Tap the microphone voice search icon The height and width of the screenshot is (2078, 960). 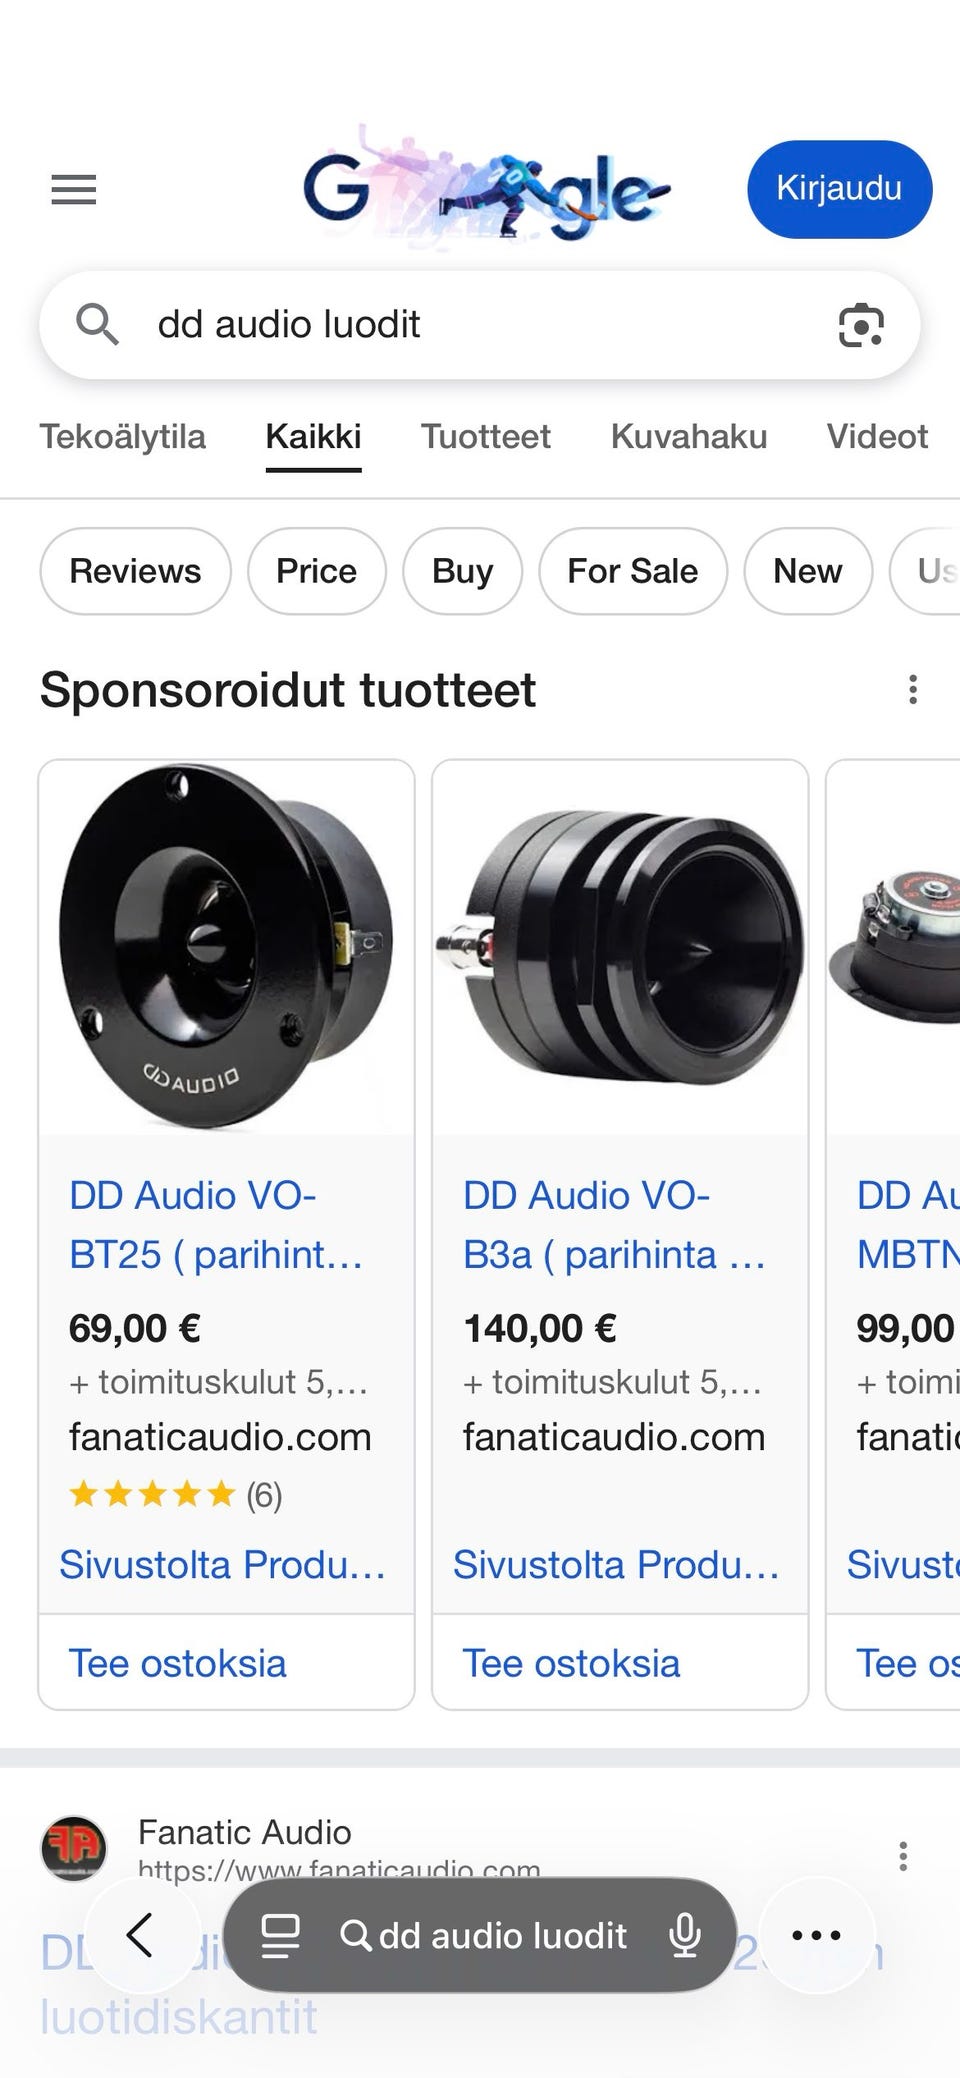685,1935
